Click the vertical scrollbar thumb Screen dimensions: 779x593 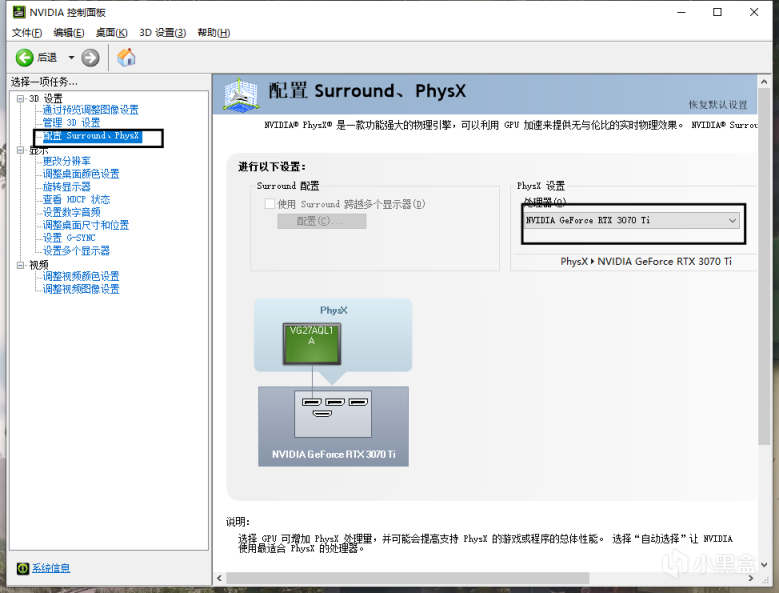tap(764, 267)
